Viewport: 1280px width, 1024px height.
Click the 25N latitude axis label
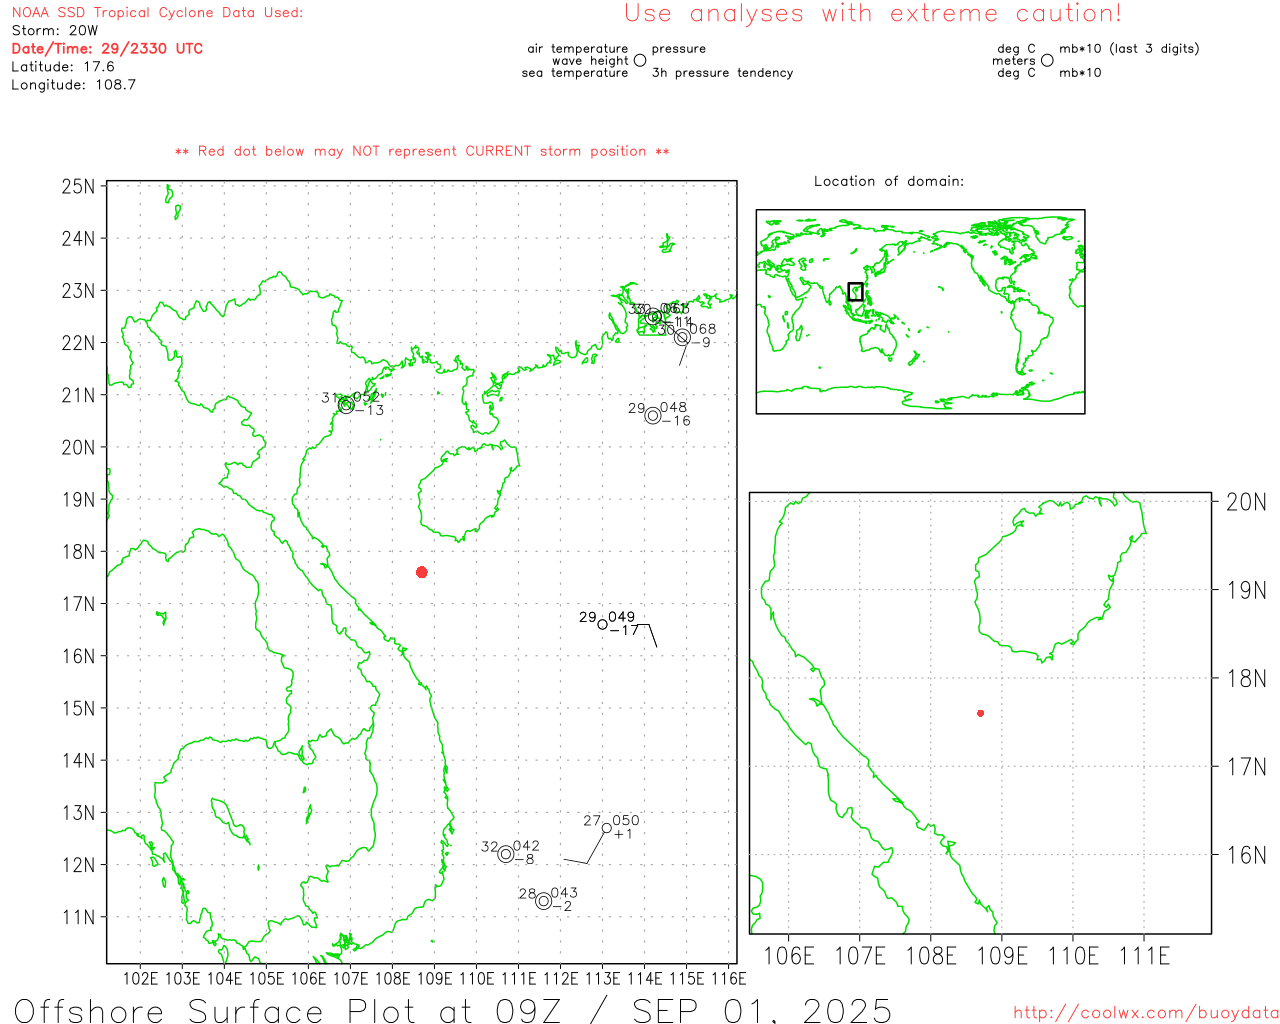tap(78, 186)
